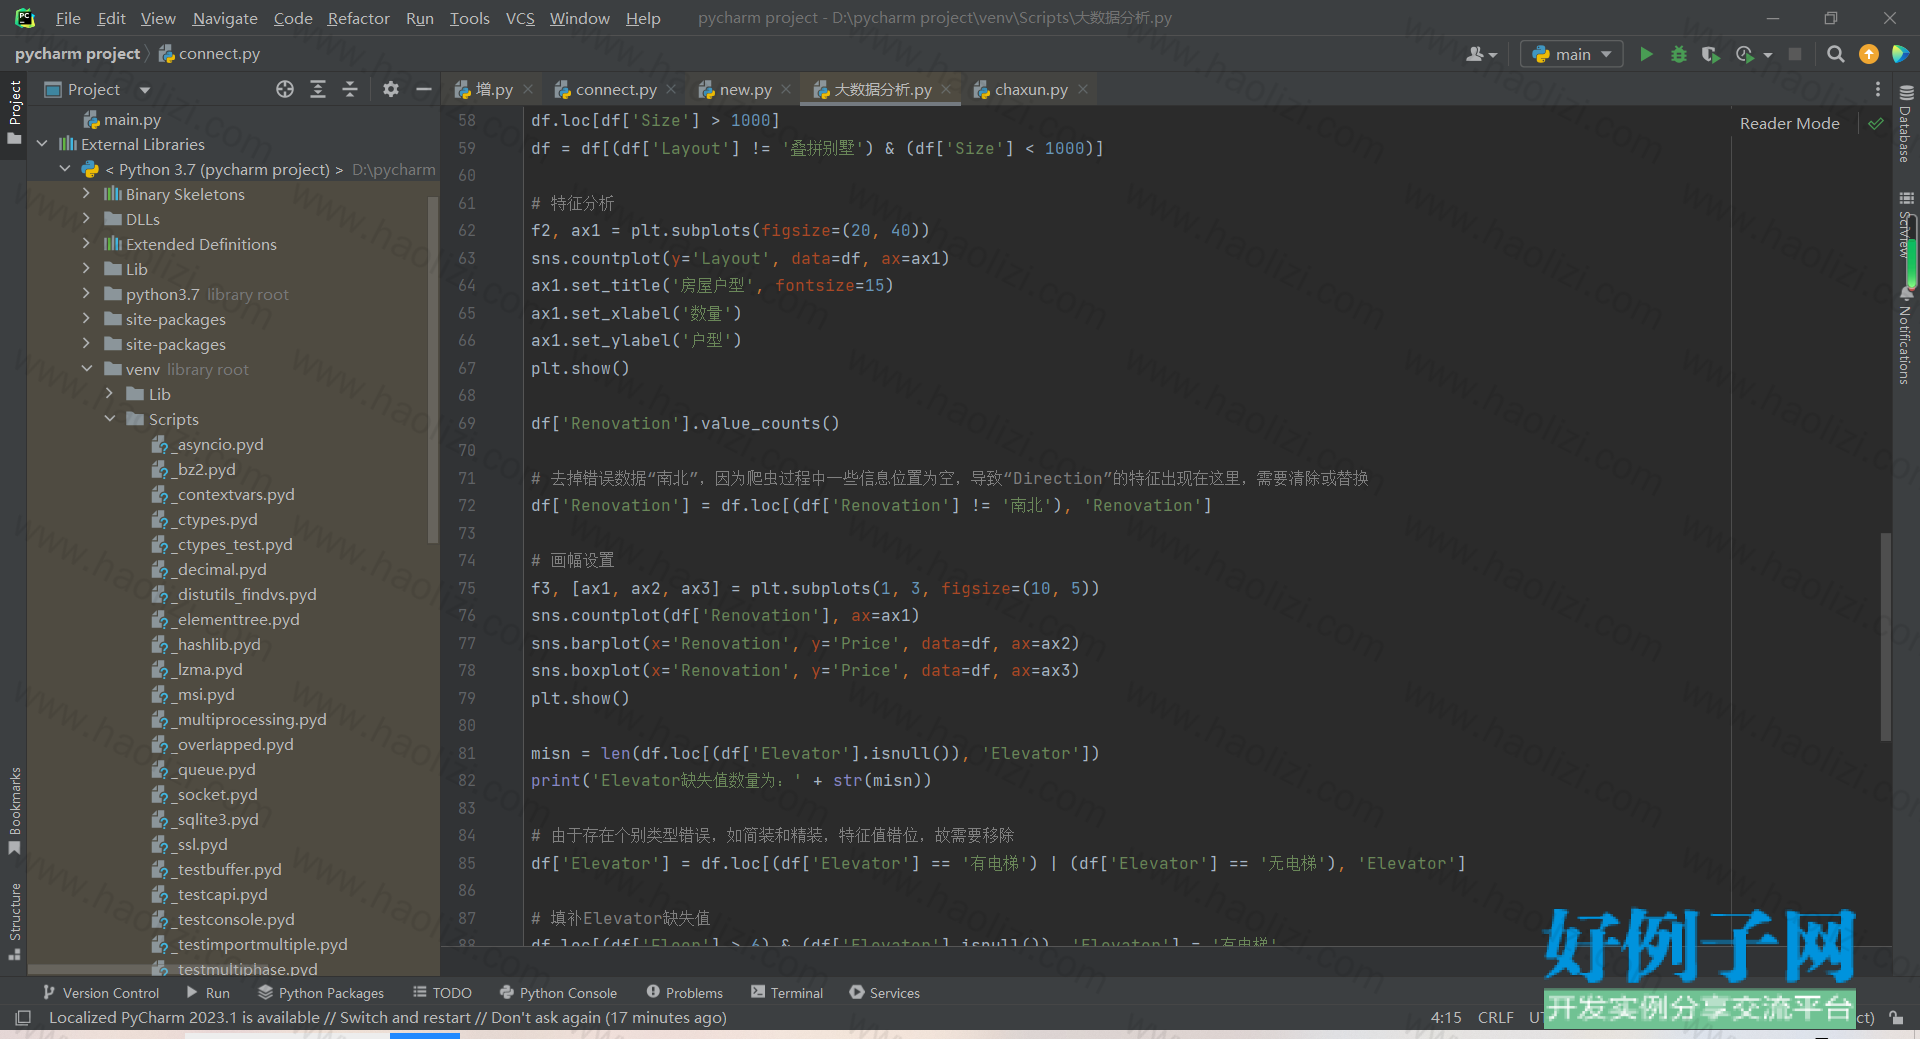Click the inspections green checkmark

(x=1876, y=123)
